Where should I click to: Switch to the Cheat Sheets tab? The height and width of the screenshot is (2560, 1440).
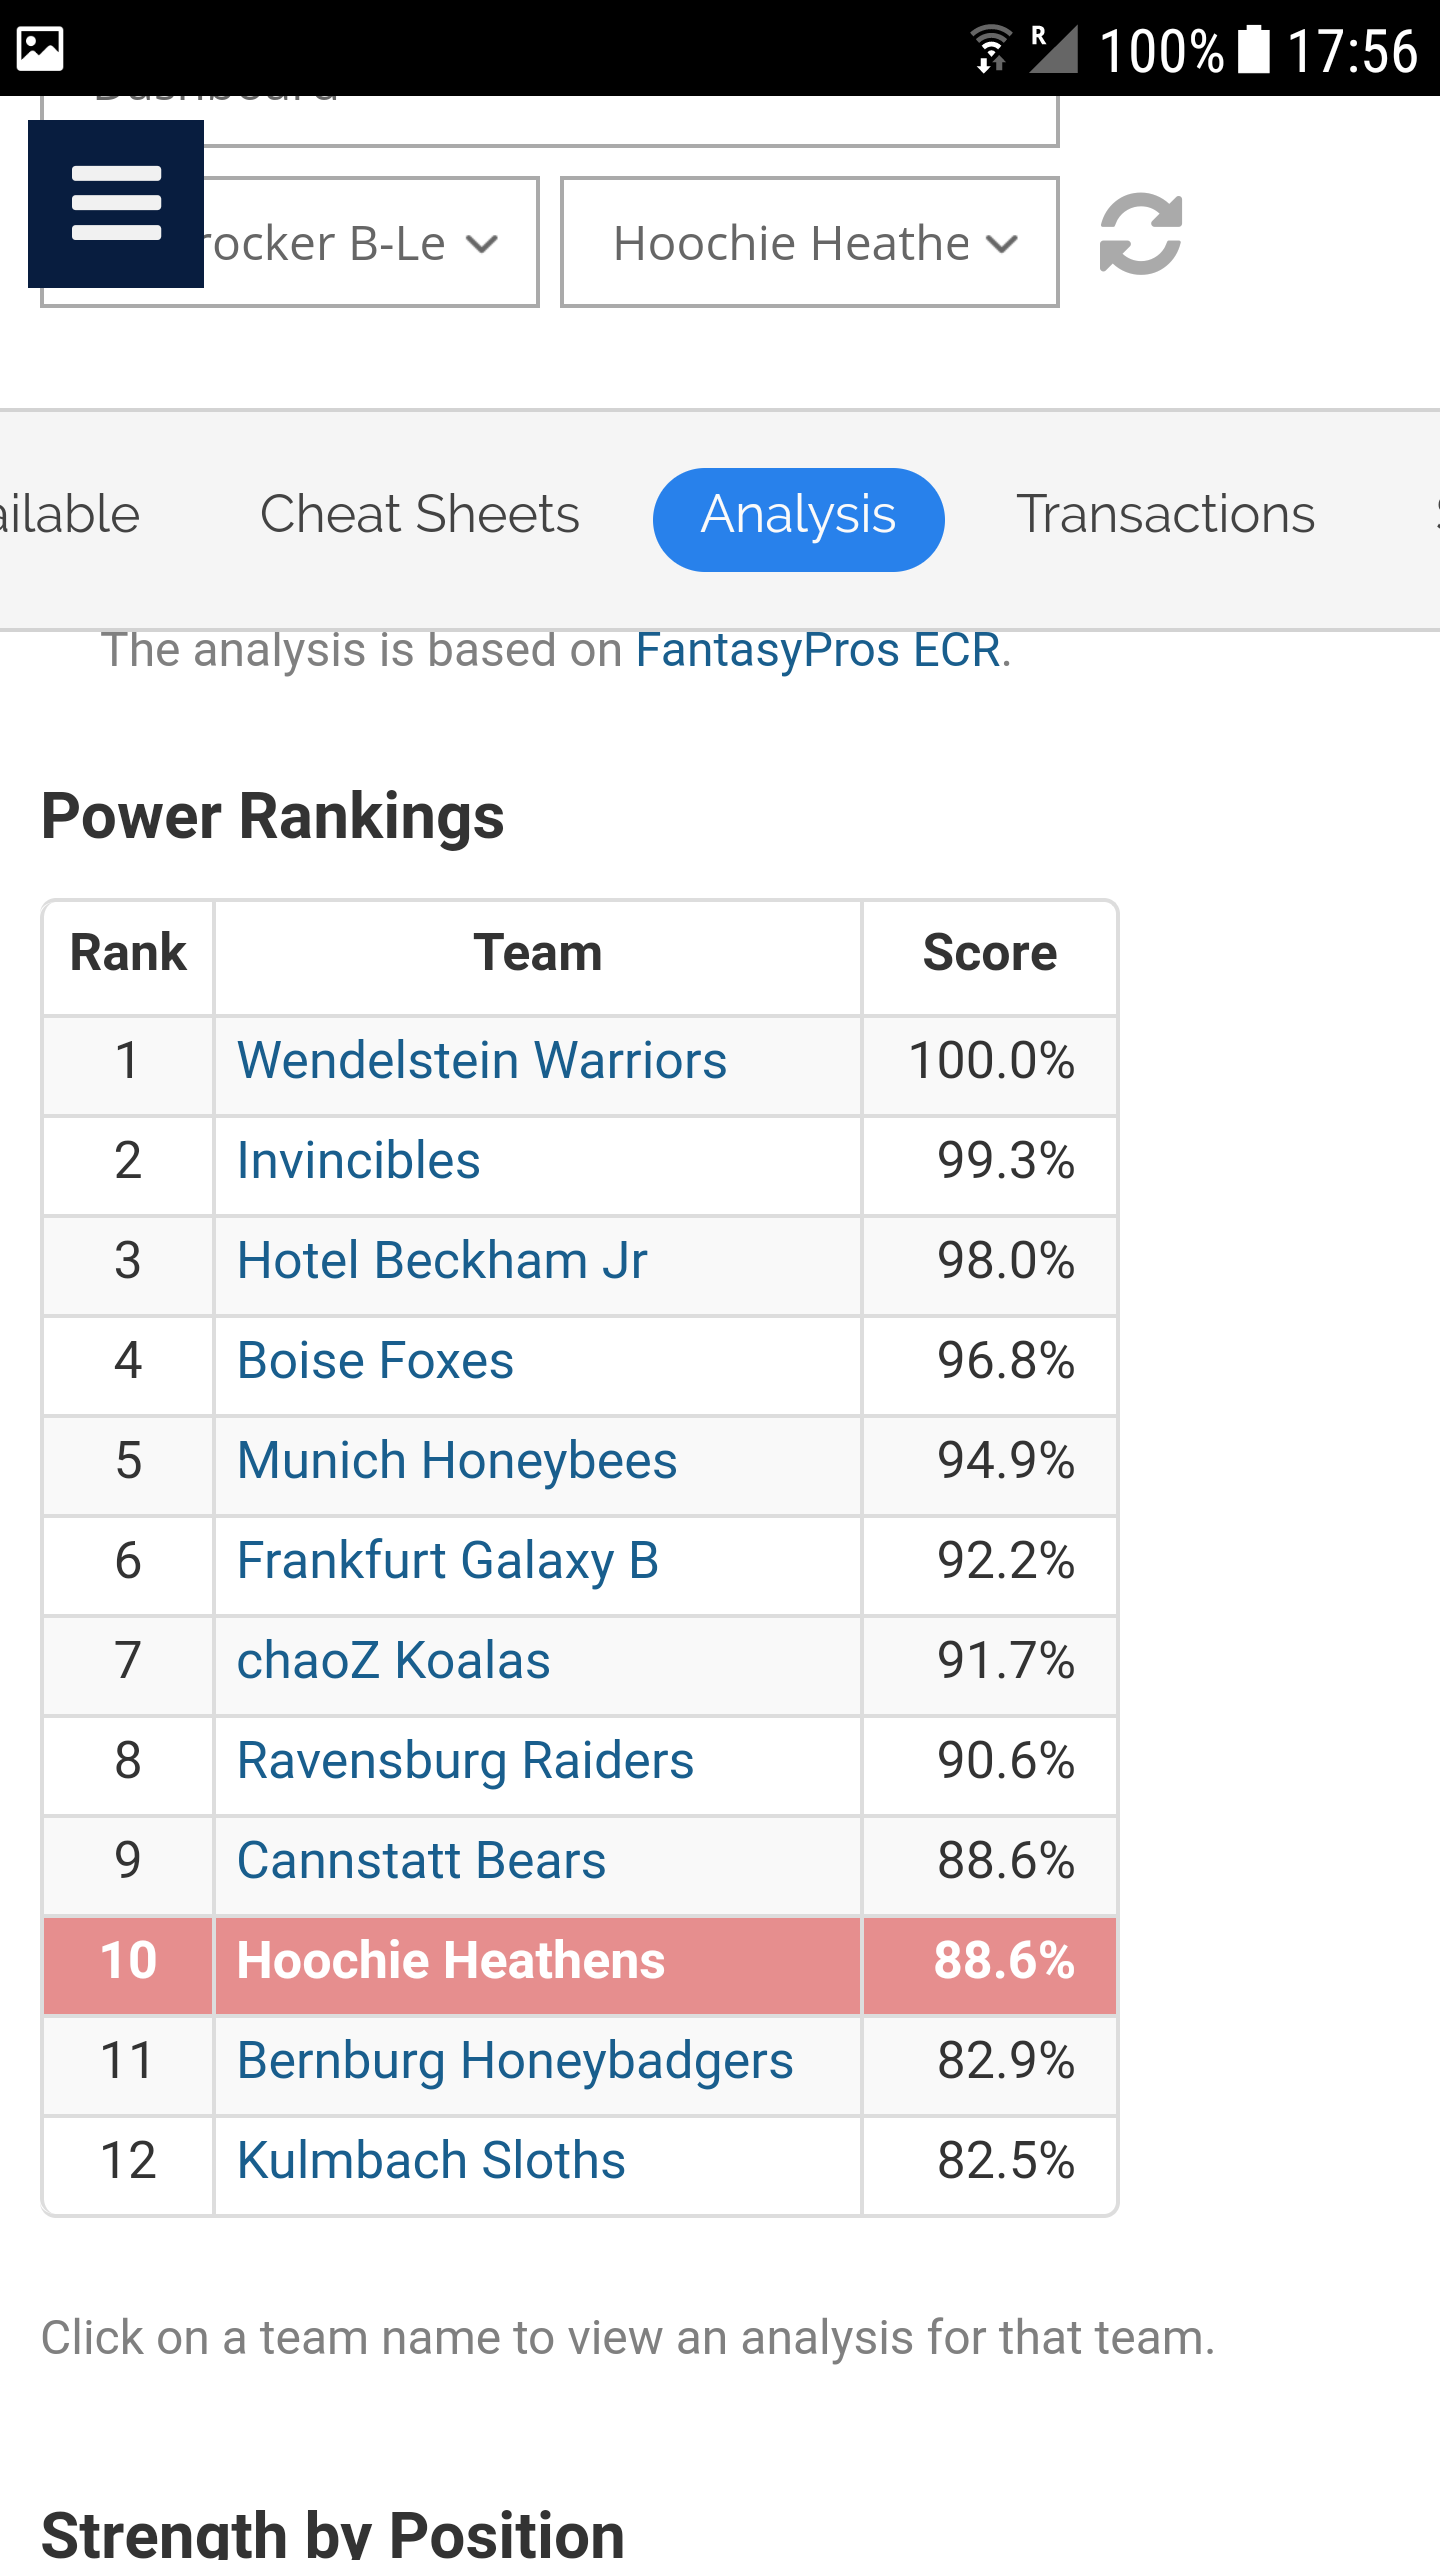420,515
